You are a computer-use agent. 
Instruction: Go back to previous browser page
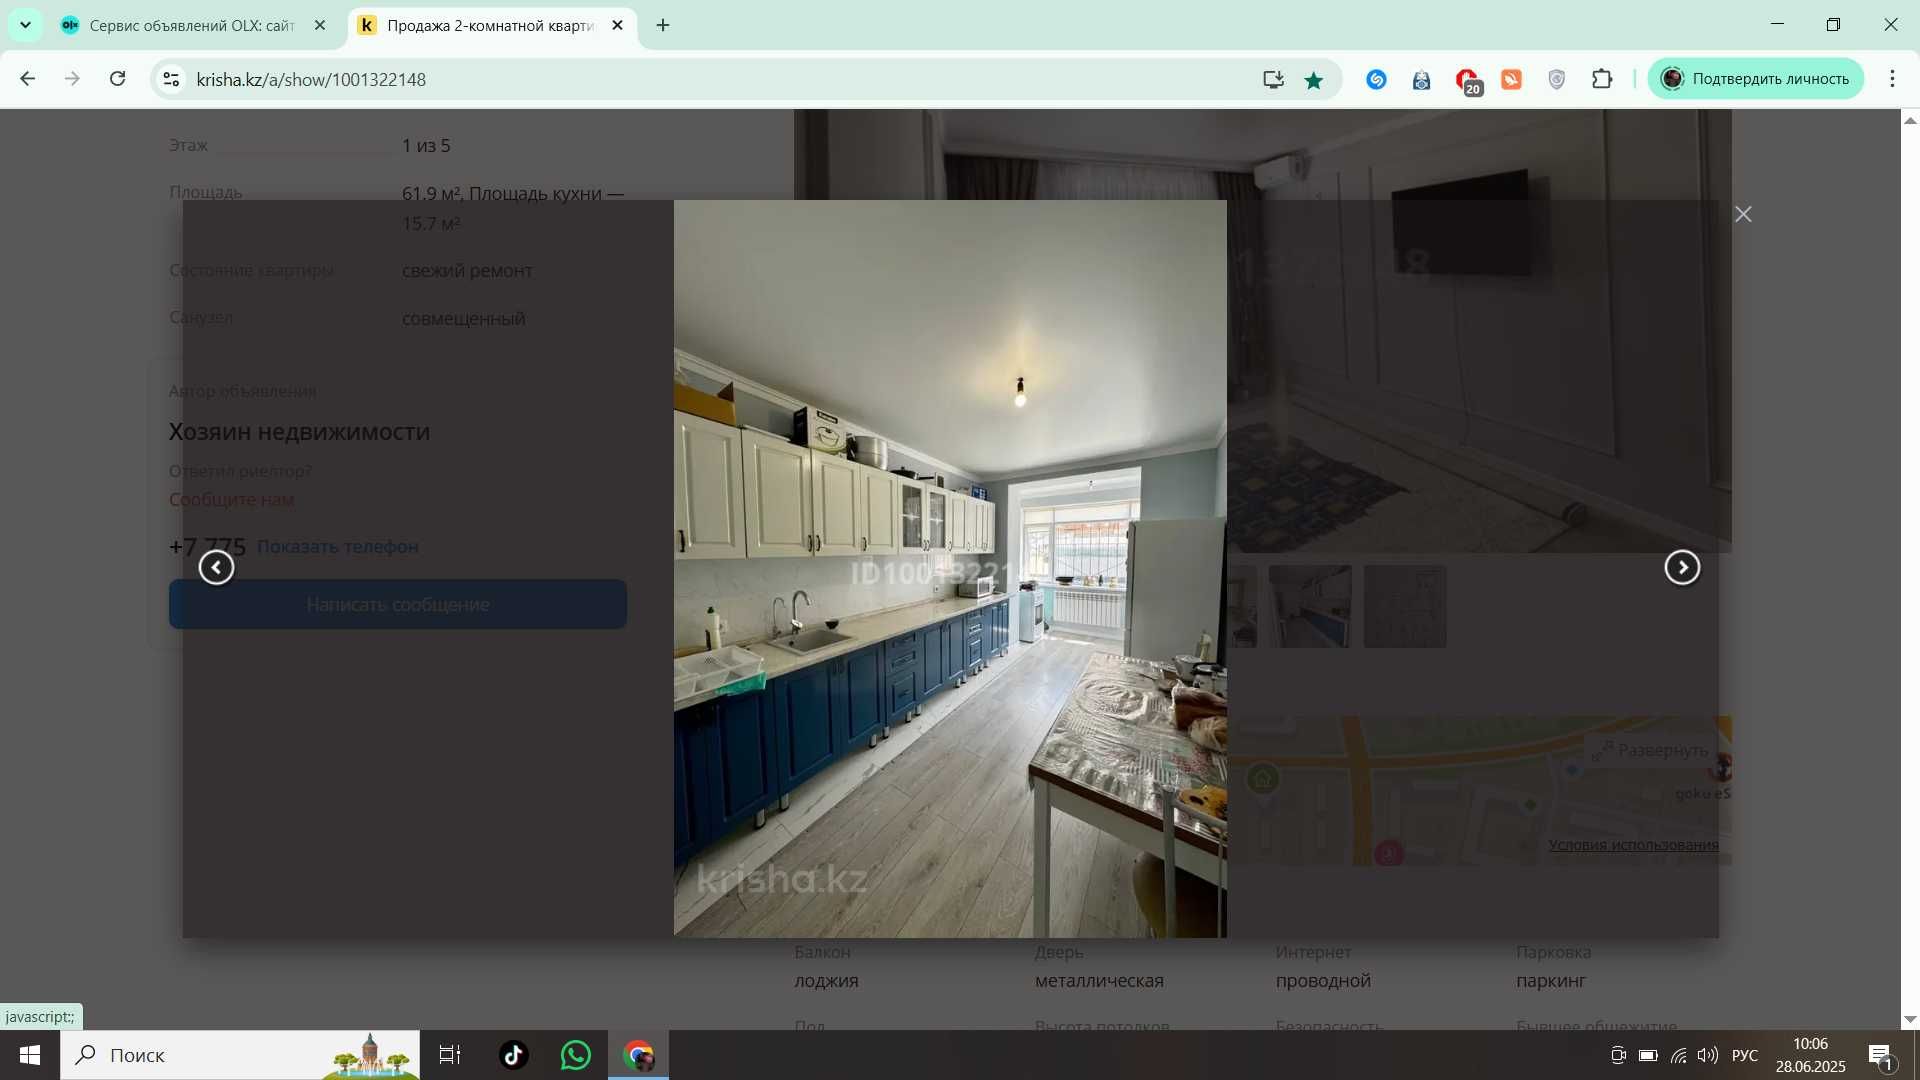click(28, 79)
